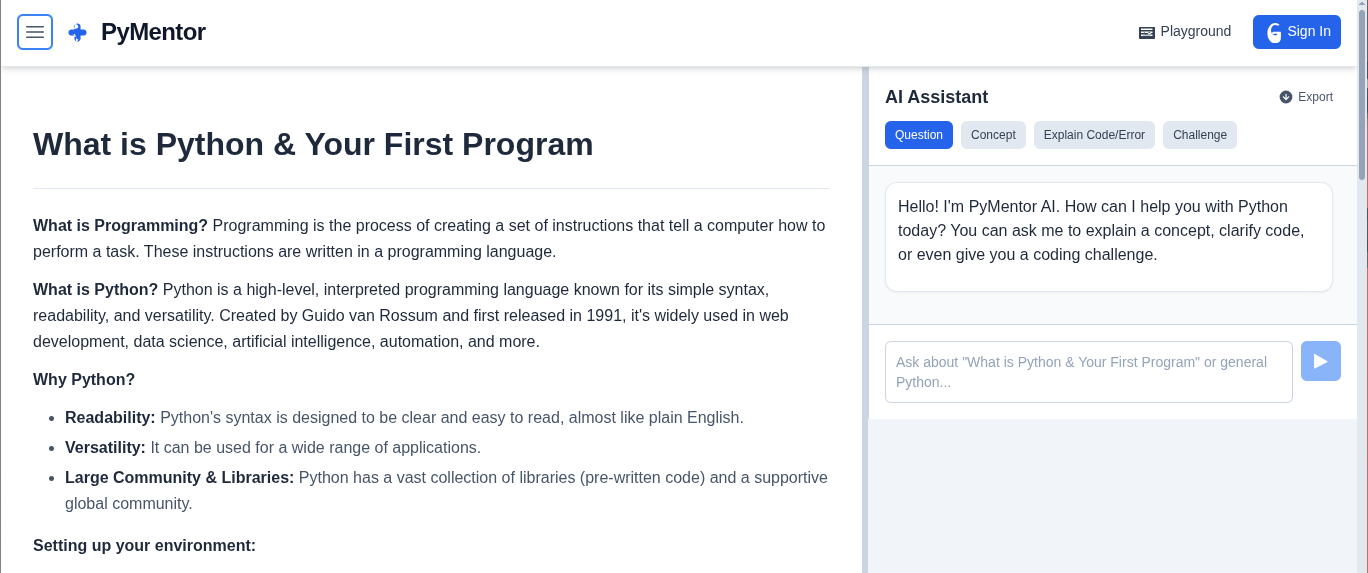Viewport: 1368px width, 573px height.
Task: Send the message with the arrow button
Action: pyautogui.click(x=1321, y=361)
